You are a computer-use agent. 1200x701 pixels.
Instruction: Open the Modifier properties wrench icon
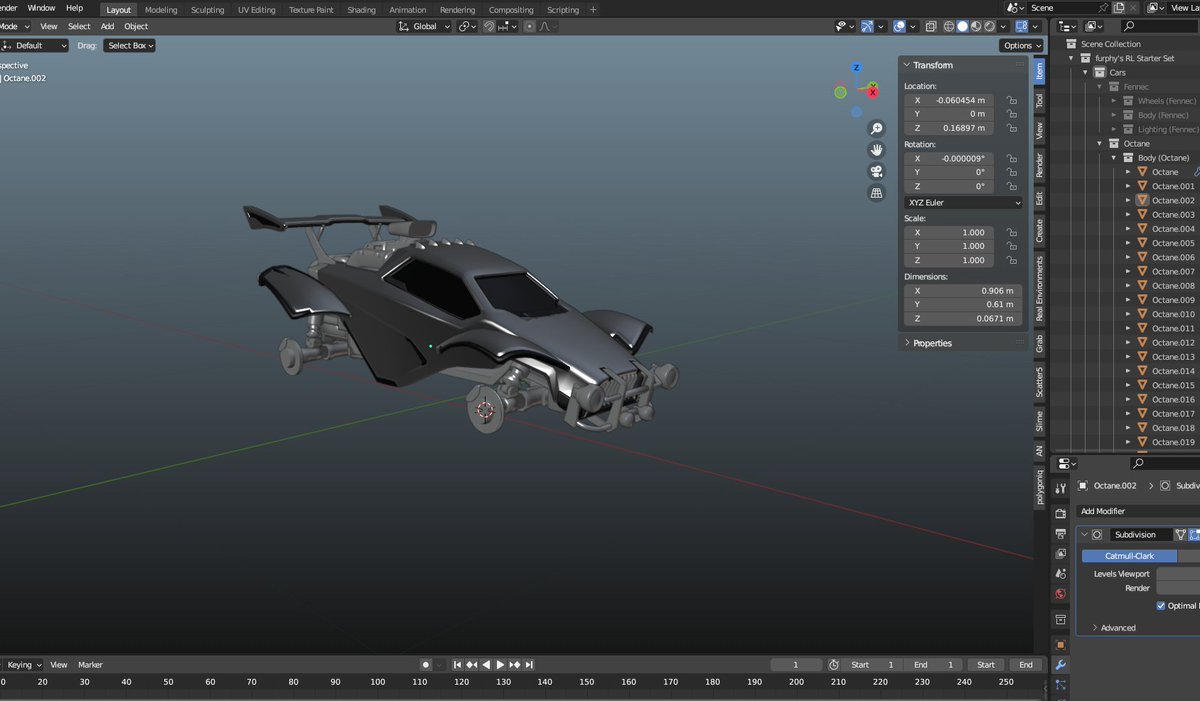pos(1061,665)
